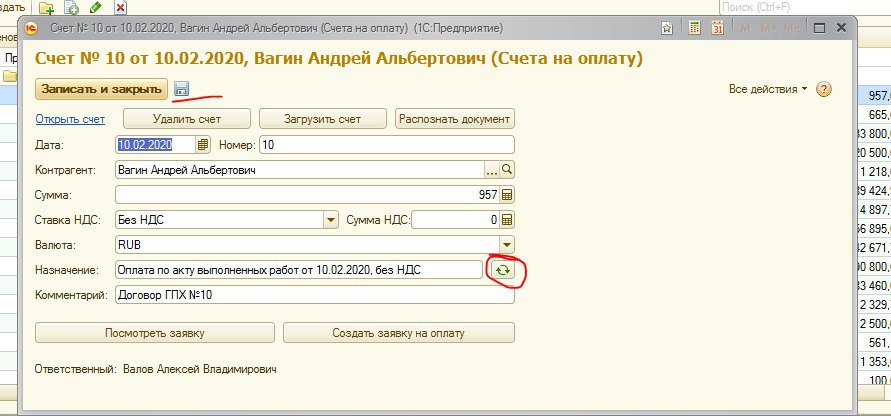
Task: Open the Все действия menu
Action: pos(768,89)
